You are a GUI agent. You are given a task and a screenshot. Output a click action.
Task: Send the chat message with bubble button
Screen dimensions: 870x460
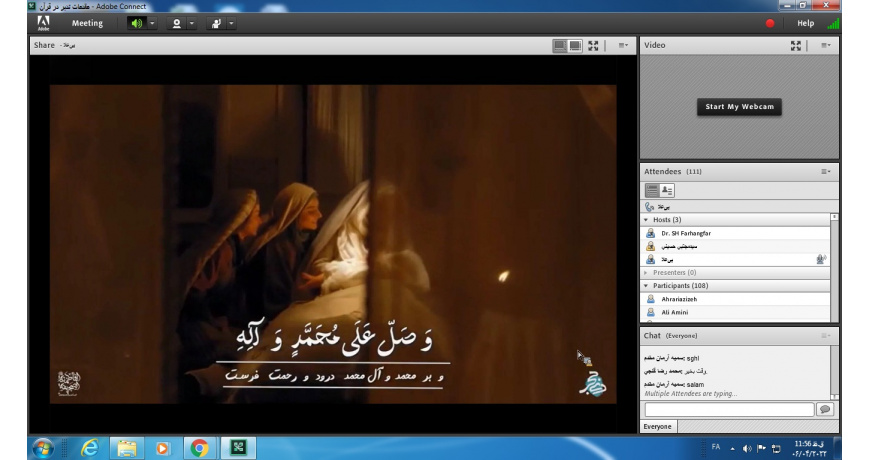pyautogui.click(x=825, y=410)
